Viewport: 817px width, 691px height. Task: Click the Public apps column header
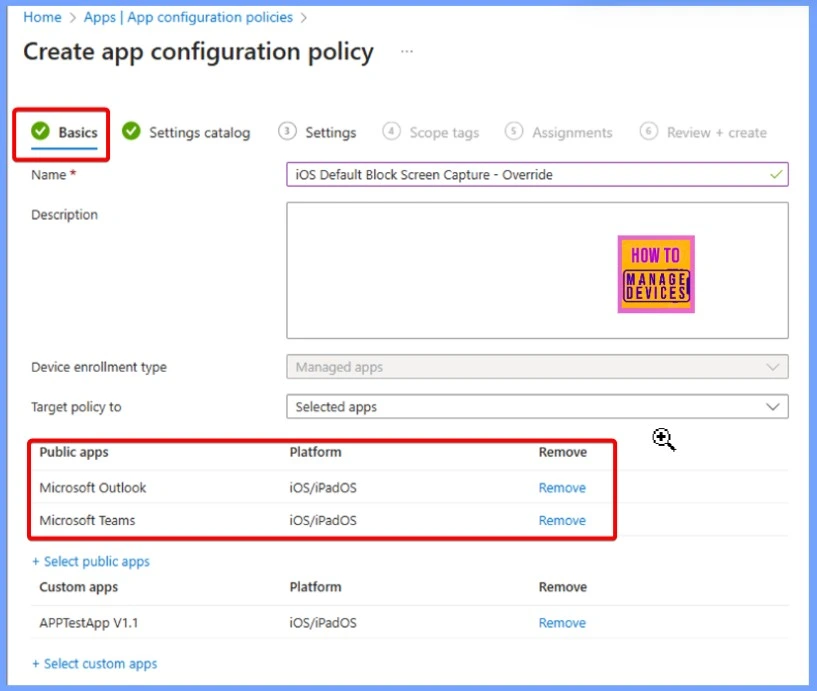(x=74, y=452)
